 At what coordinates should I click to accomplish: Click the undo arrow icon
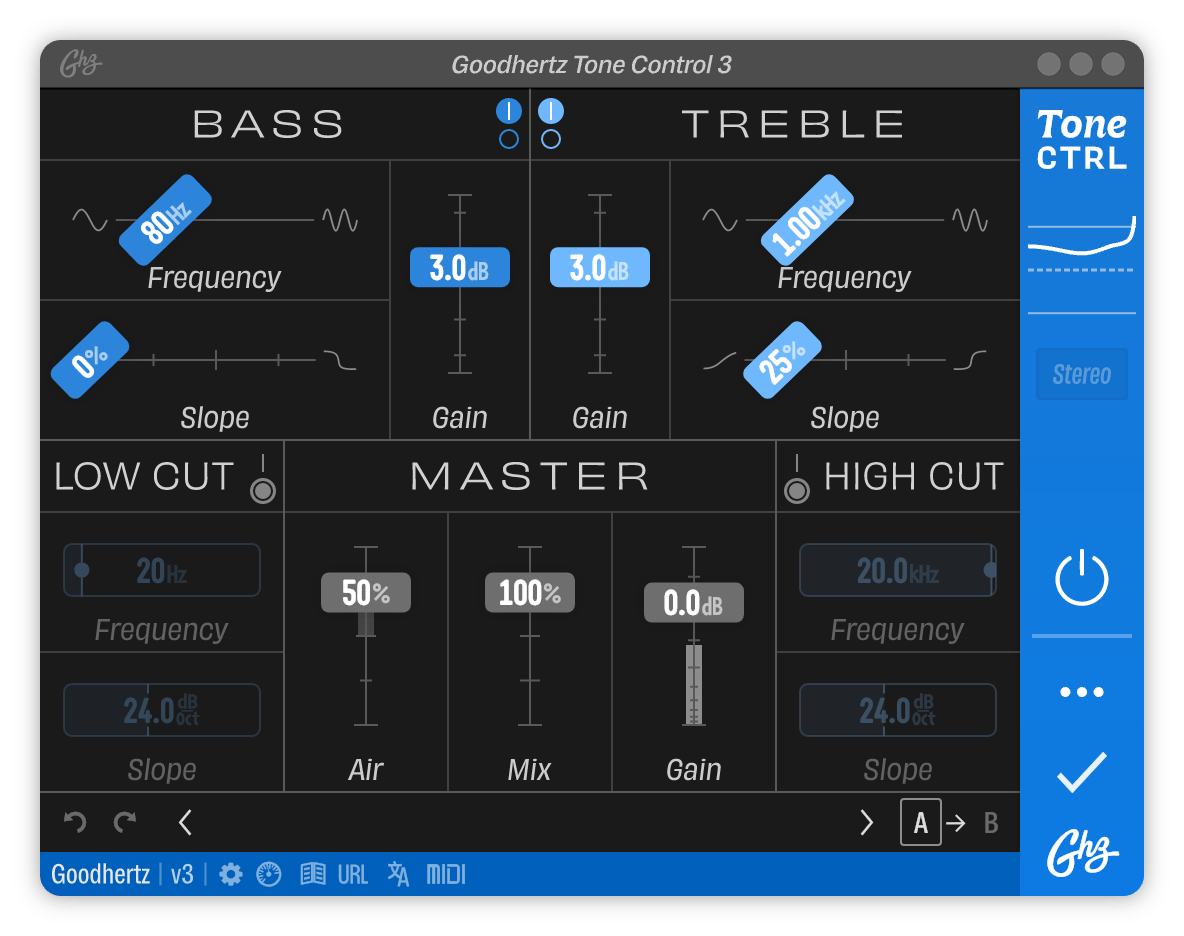pyautogui.click(x=75, y=822)
